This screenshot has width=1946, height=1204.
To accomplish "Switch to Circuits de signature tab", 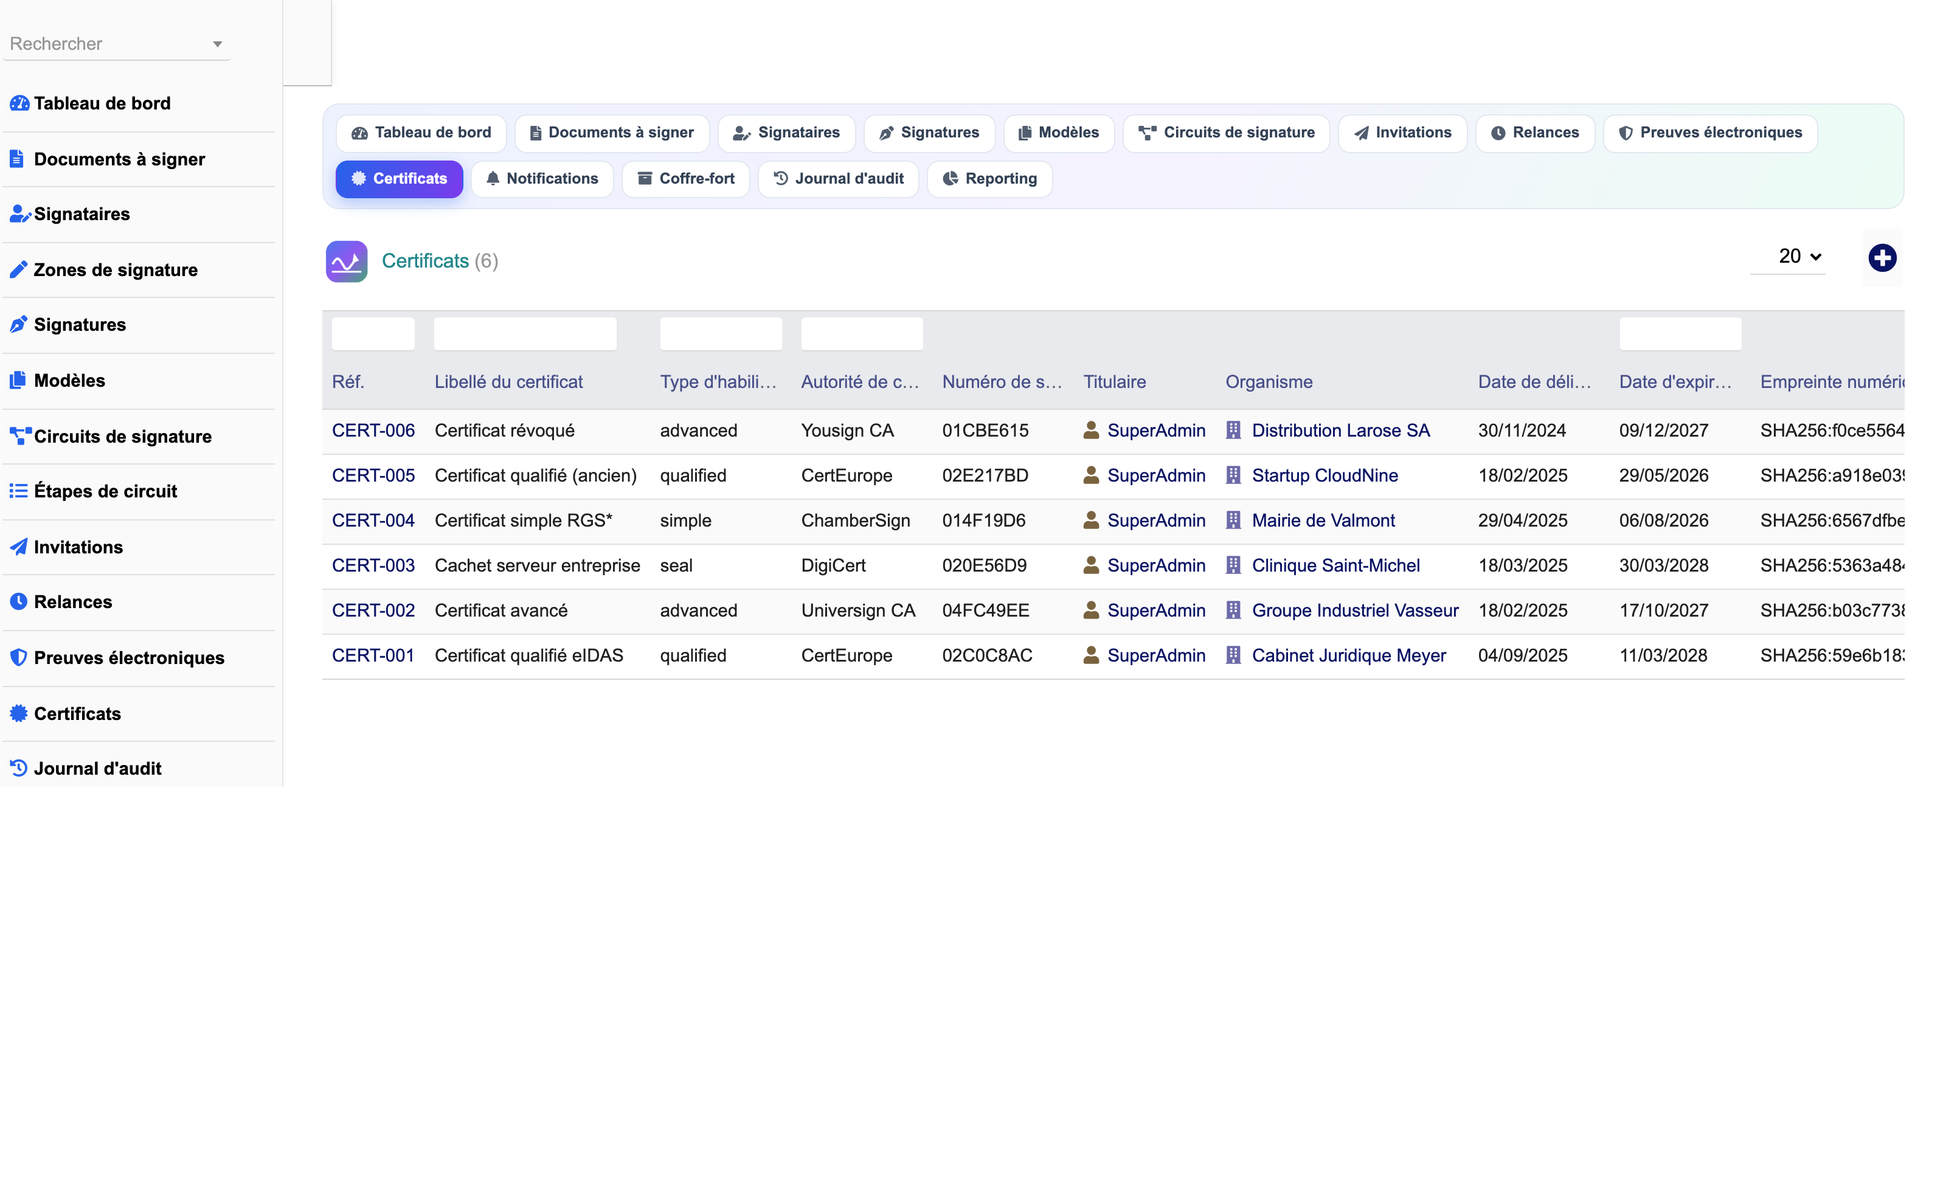I will pyautogui.click(x=1226, y=133).
